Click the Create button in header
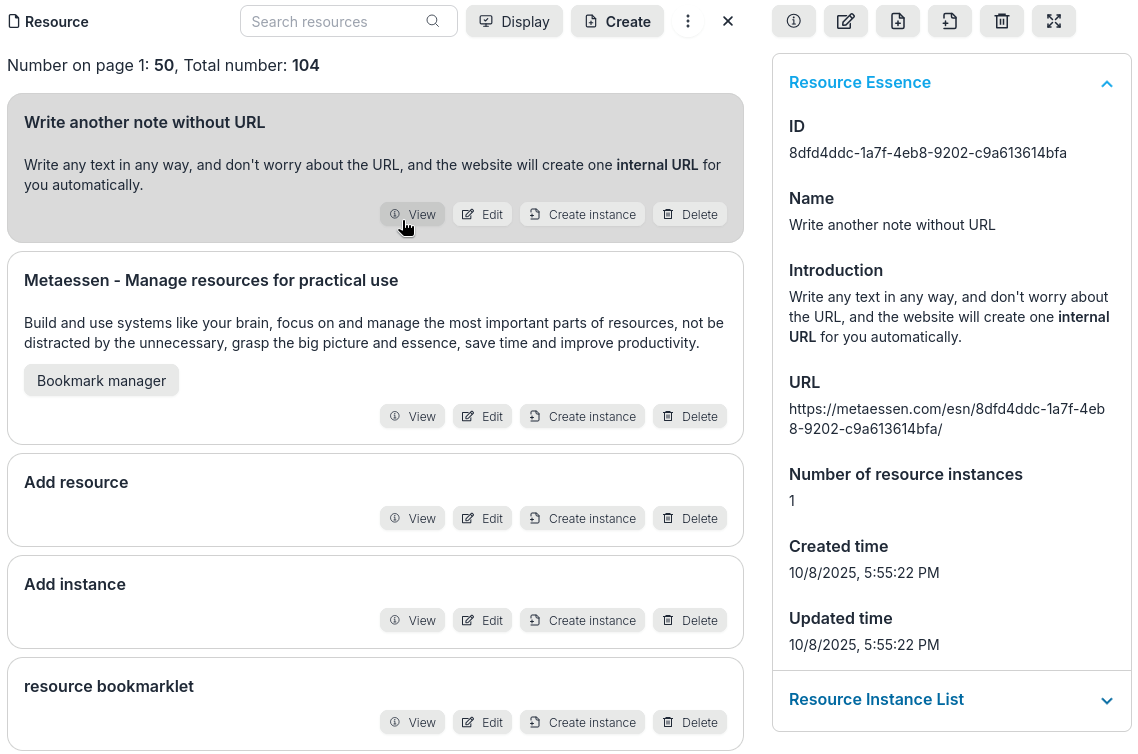The width and height of the screenshot is (1138, 754). [617, 21]
